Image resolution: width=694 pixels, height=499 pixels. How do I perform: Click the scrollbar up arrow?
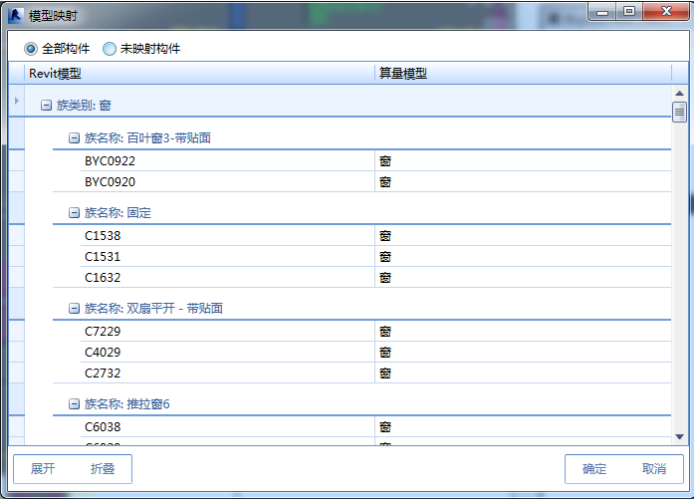679,93
